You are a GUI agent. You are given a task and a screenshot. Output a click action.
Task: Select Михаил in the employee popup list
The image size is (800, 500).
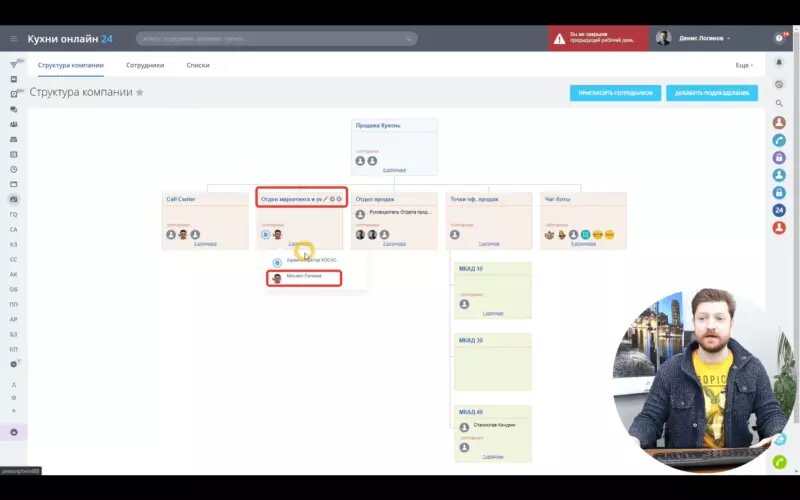coord(304,278)
